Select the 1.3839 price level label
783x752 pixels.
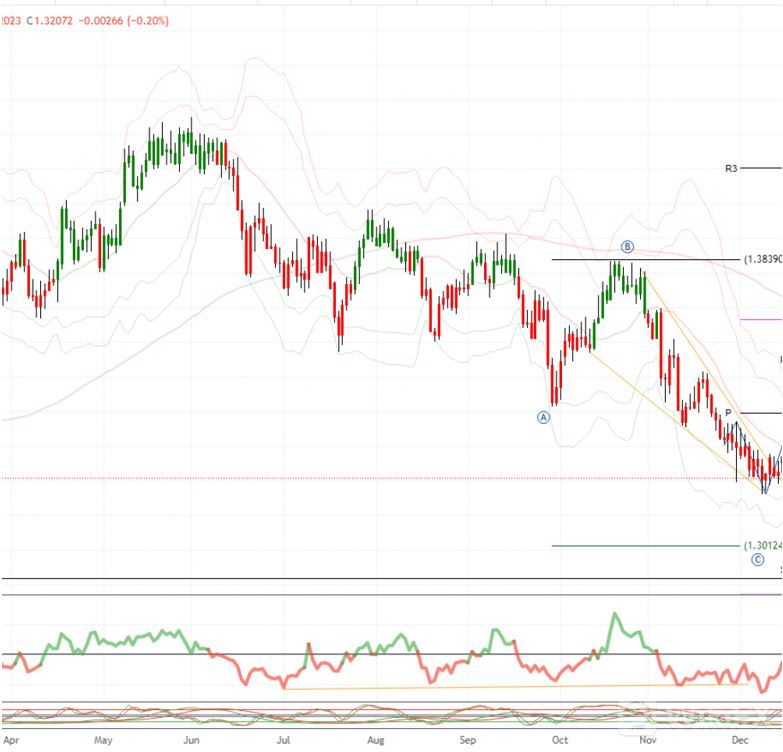[x=763, y=259]
